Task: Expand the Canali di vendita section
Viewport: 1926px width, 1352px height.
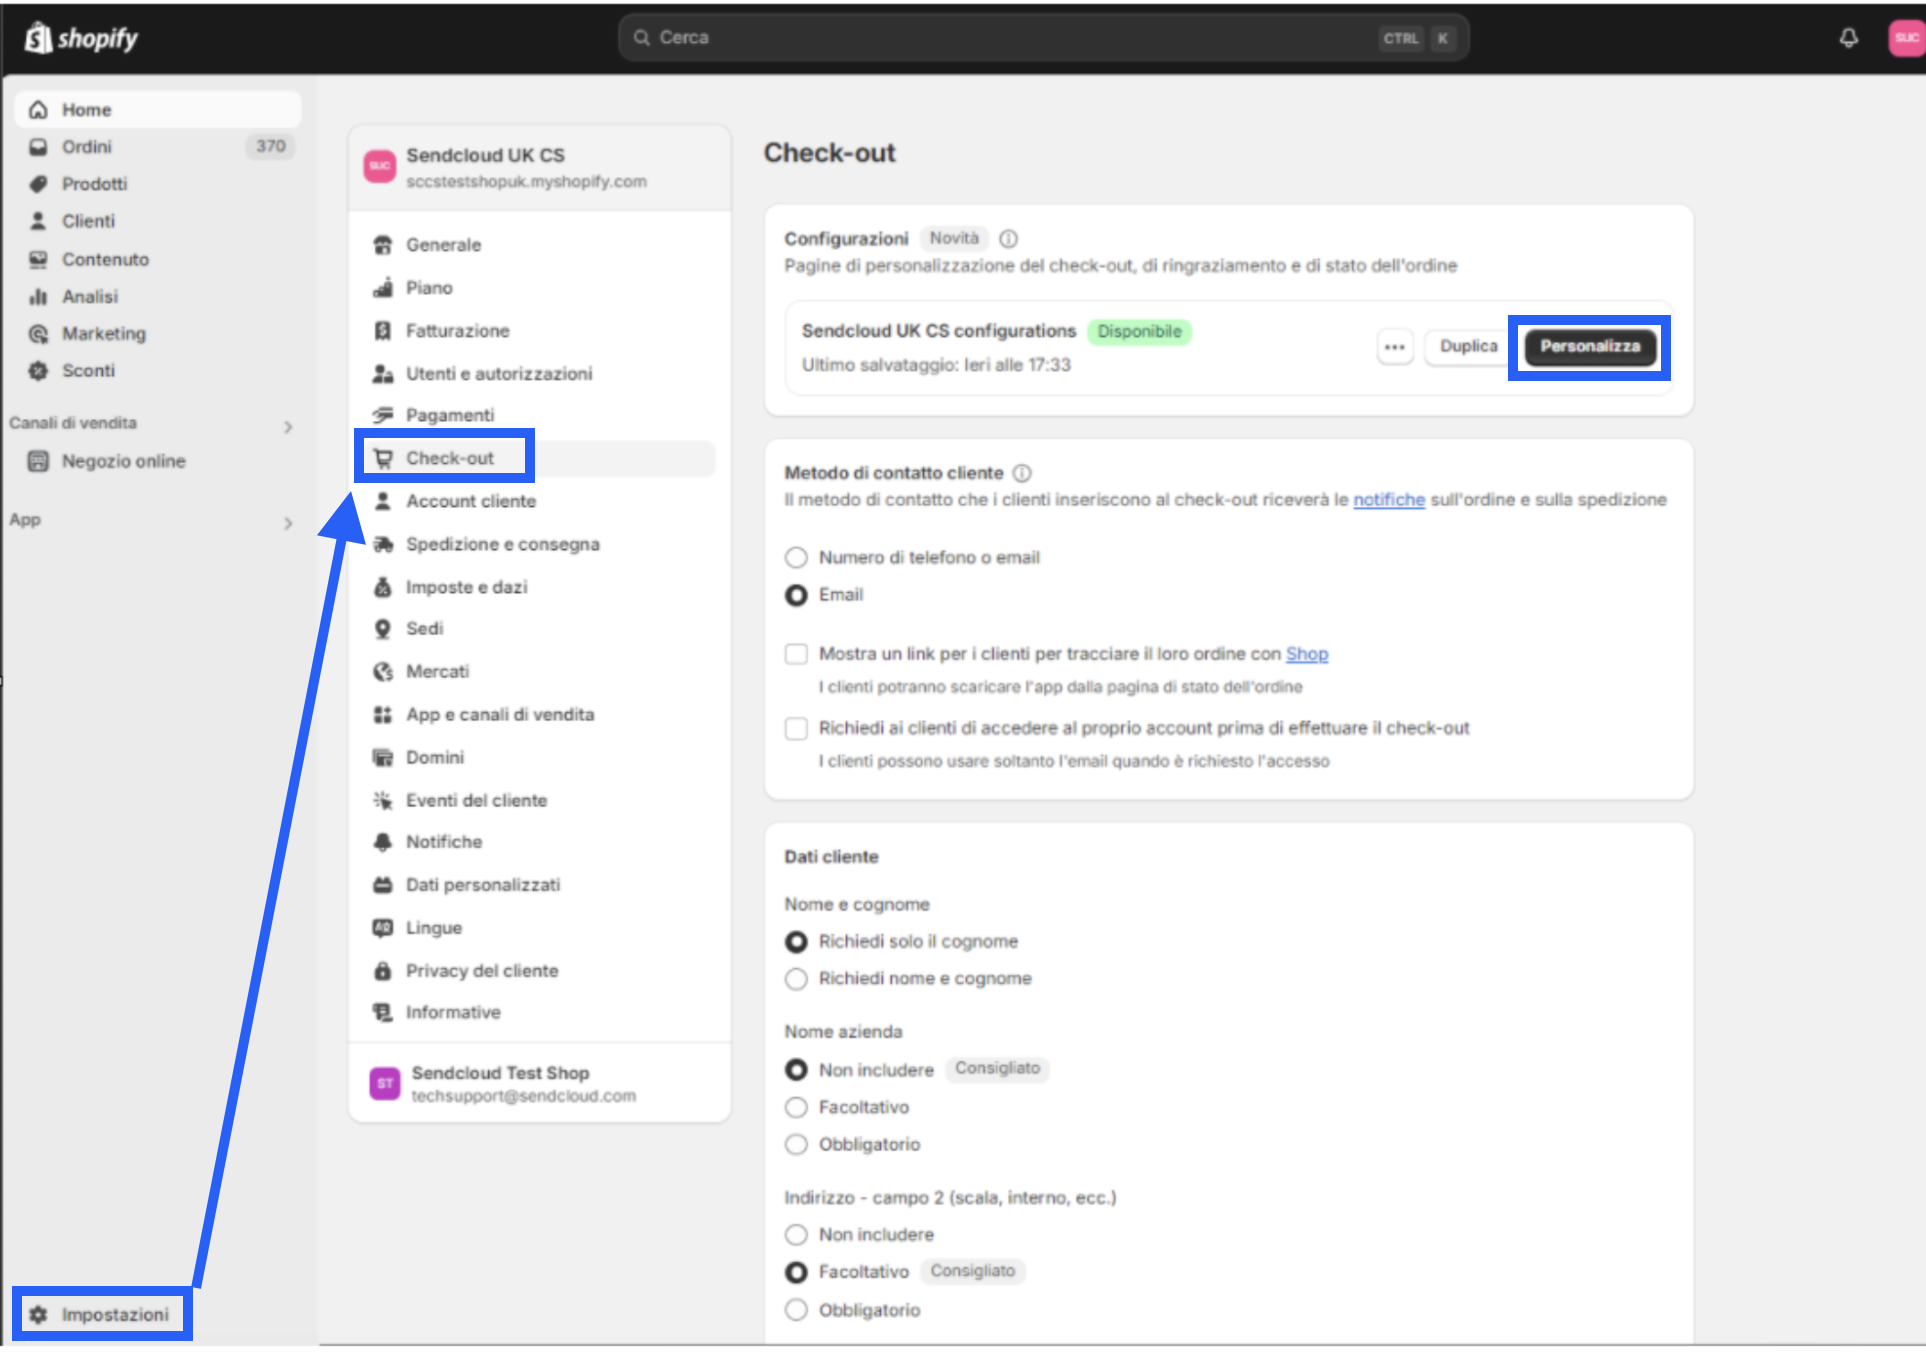Action: tap(288, 427)
